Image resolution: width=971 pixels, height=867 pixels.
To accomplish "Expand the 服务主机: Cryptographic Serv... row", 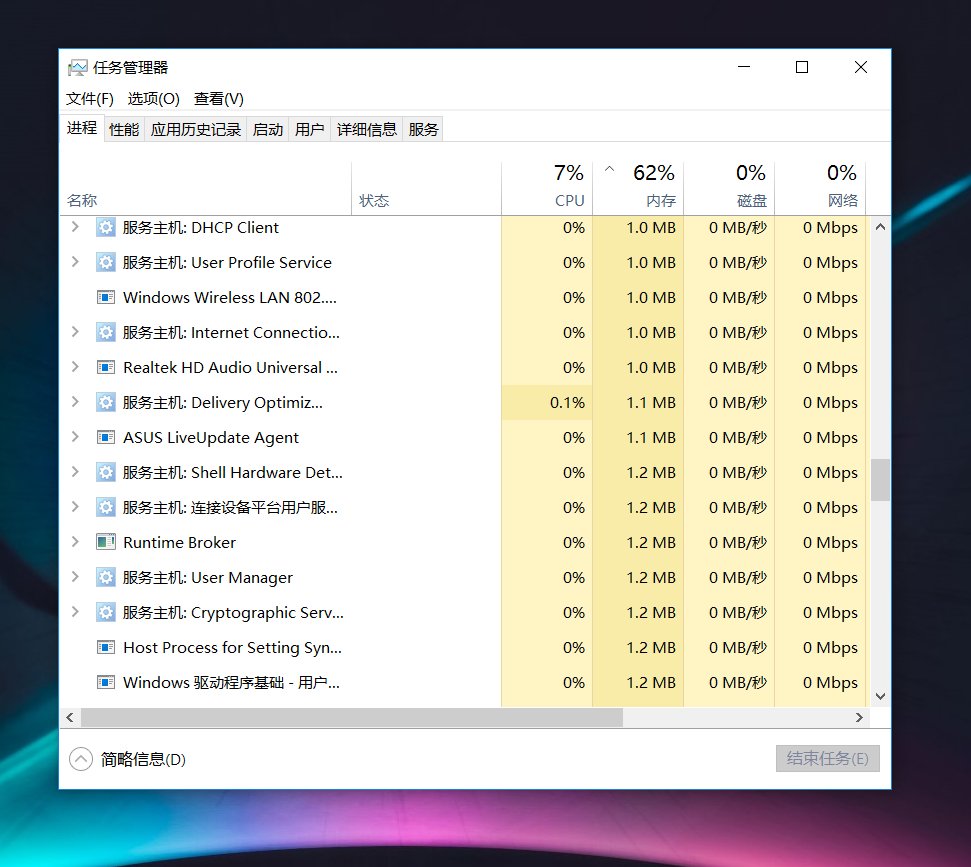I will (75, 611).
